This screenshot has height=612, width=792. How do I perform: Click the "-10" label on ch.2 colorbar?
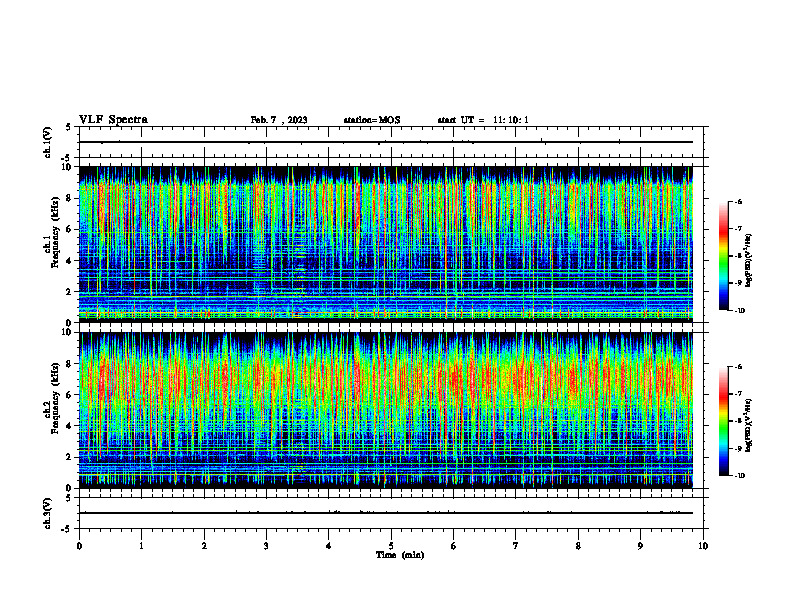click(739, 476)
